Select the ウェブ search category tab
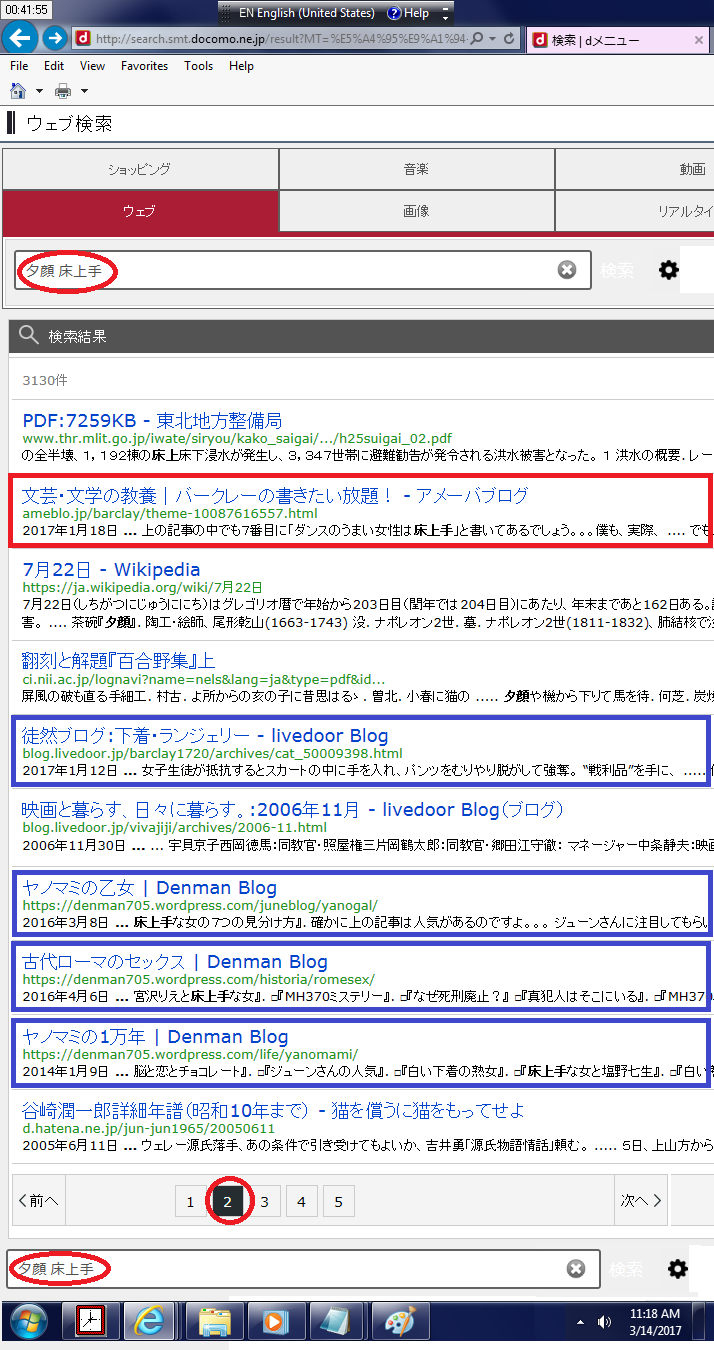The image size is (714, 1350). tap(140, 211)
